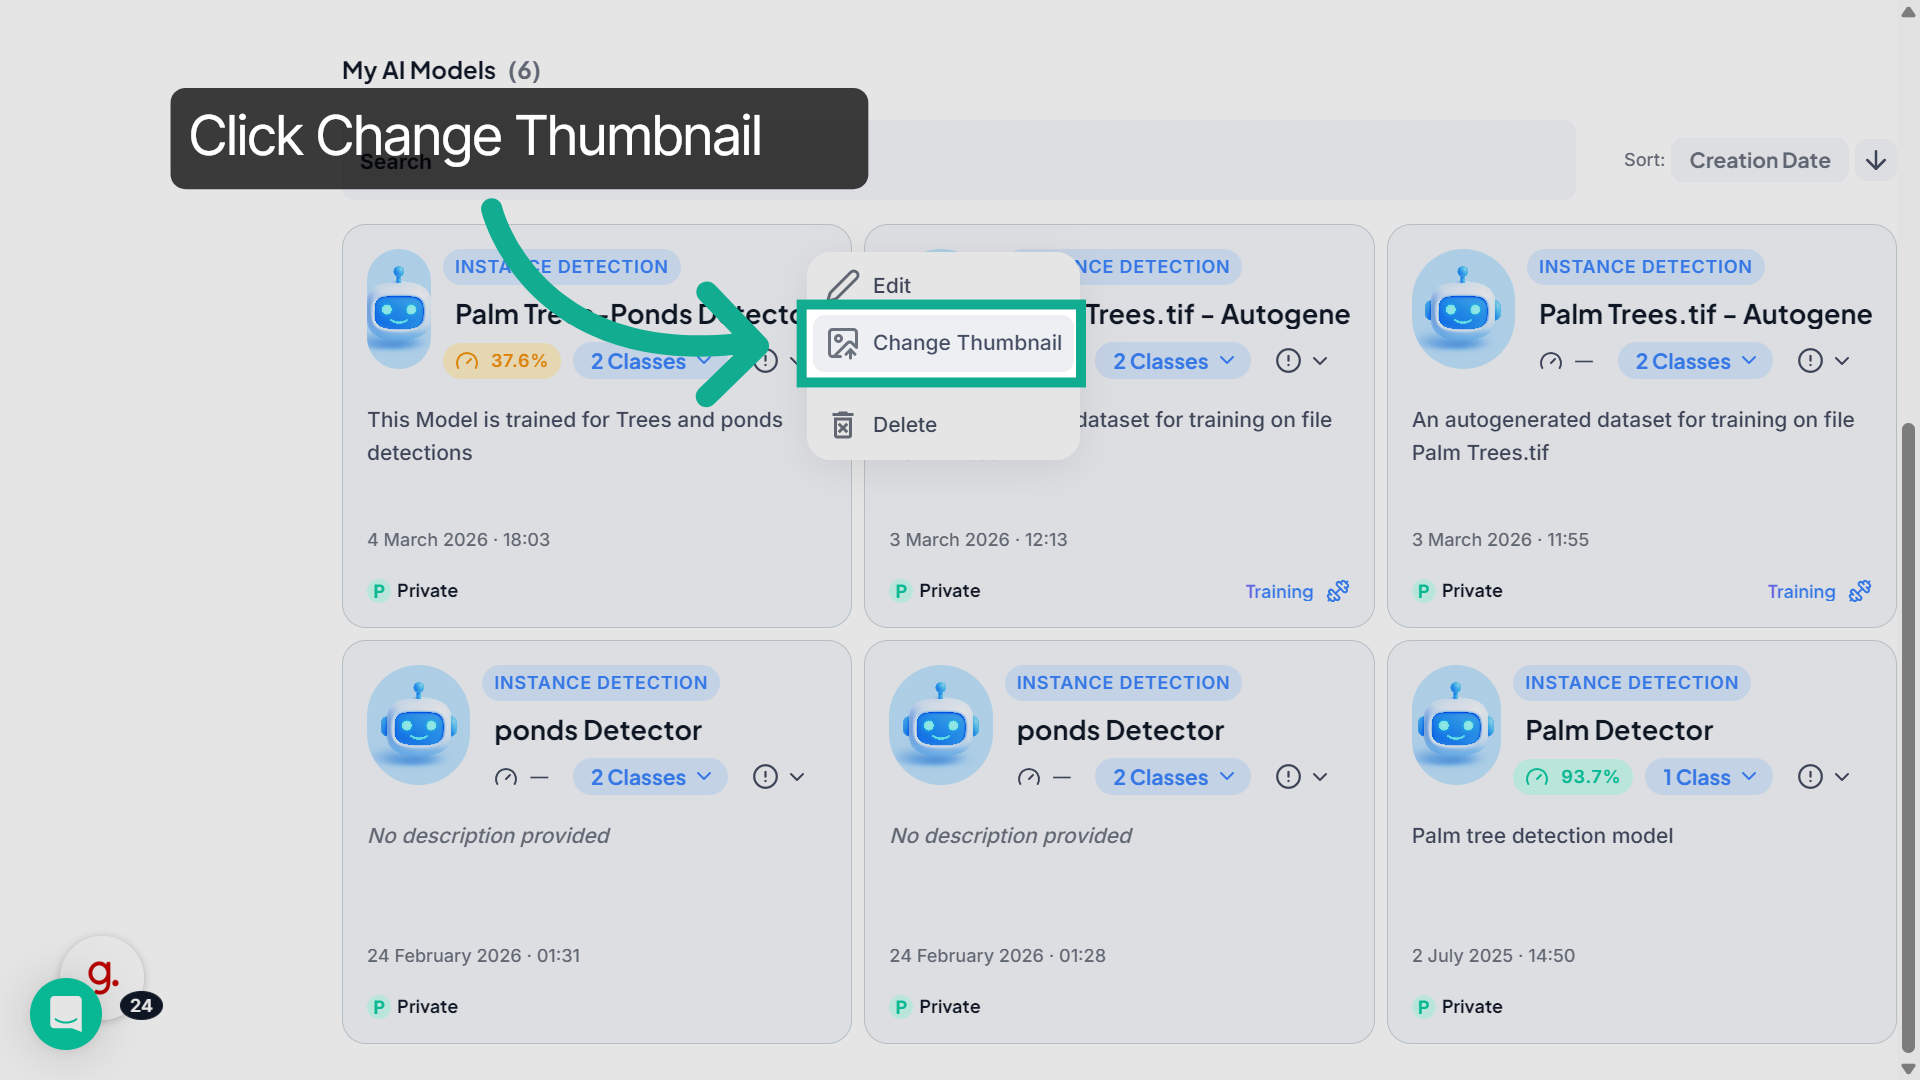Expand options chevron on 01:31 ponds Detector card

click(x=797, y=777)
